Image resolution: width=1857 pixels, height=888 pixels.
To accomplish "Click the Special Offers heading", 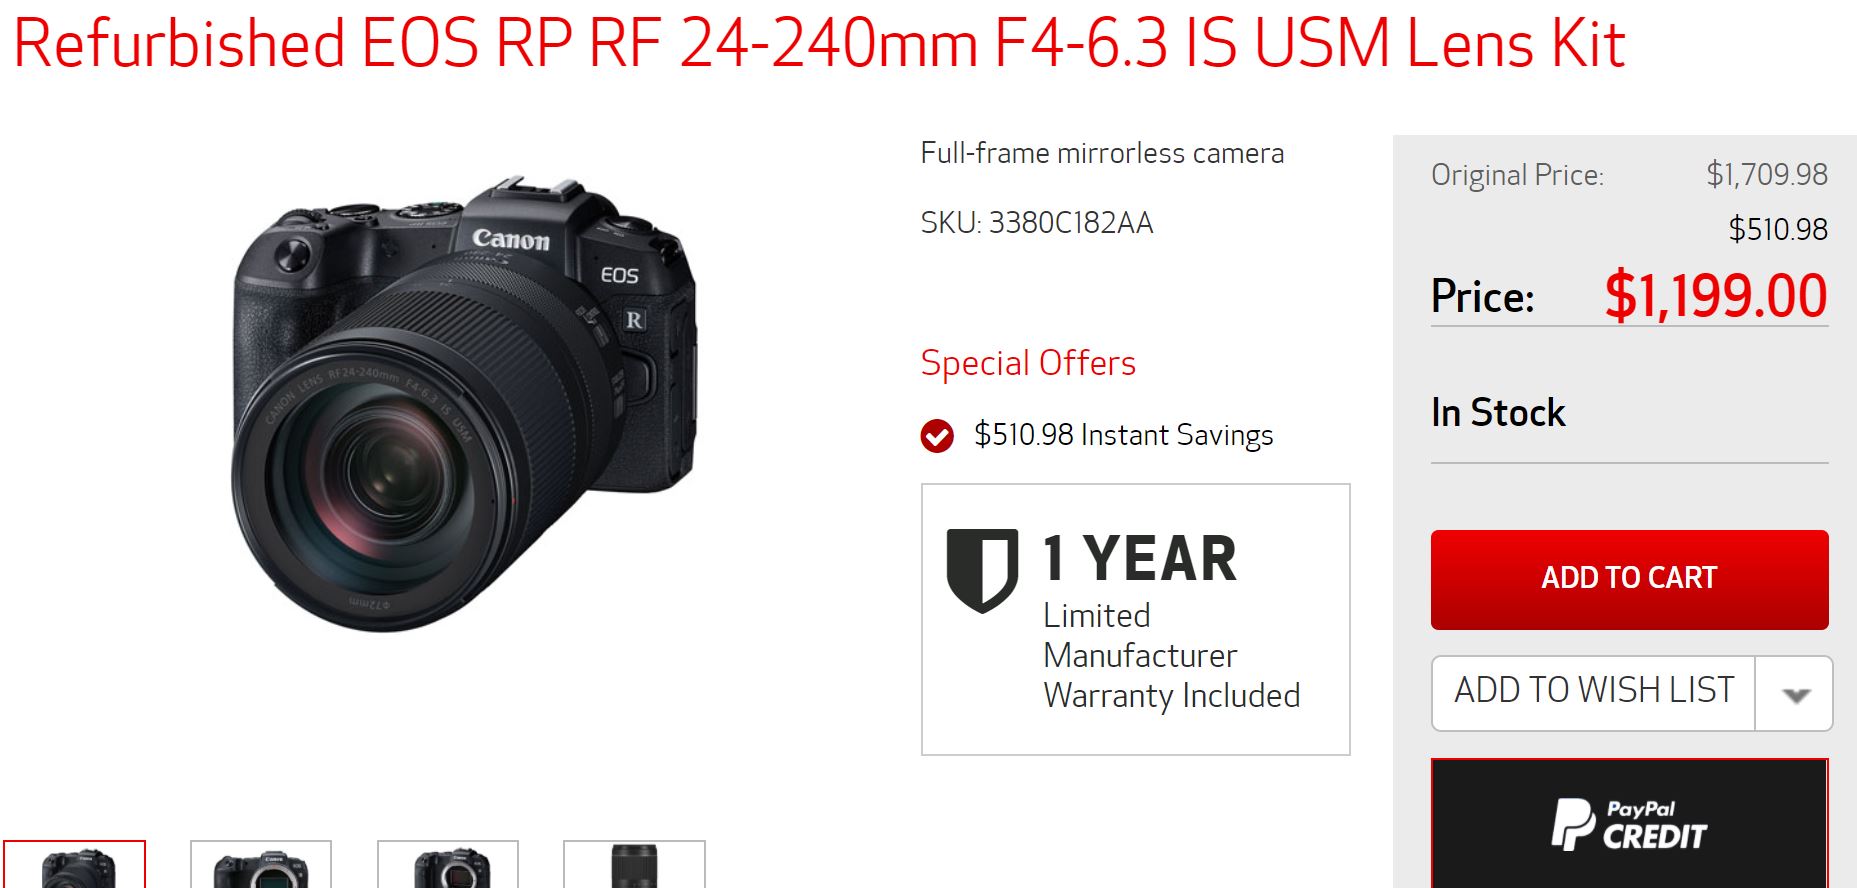I will point(1028,362).
